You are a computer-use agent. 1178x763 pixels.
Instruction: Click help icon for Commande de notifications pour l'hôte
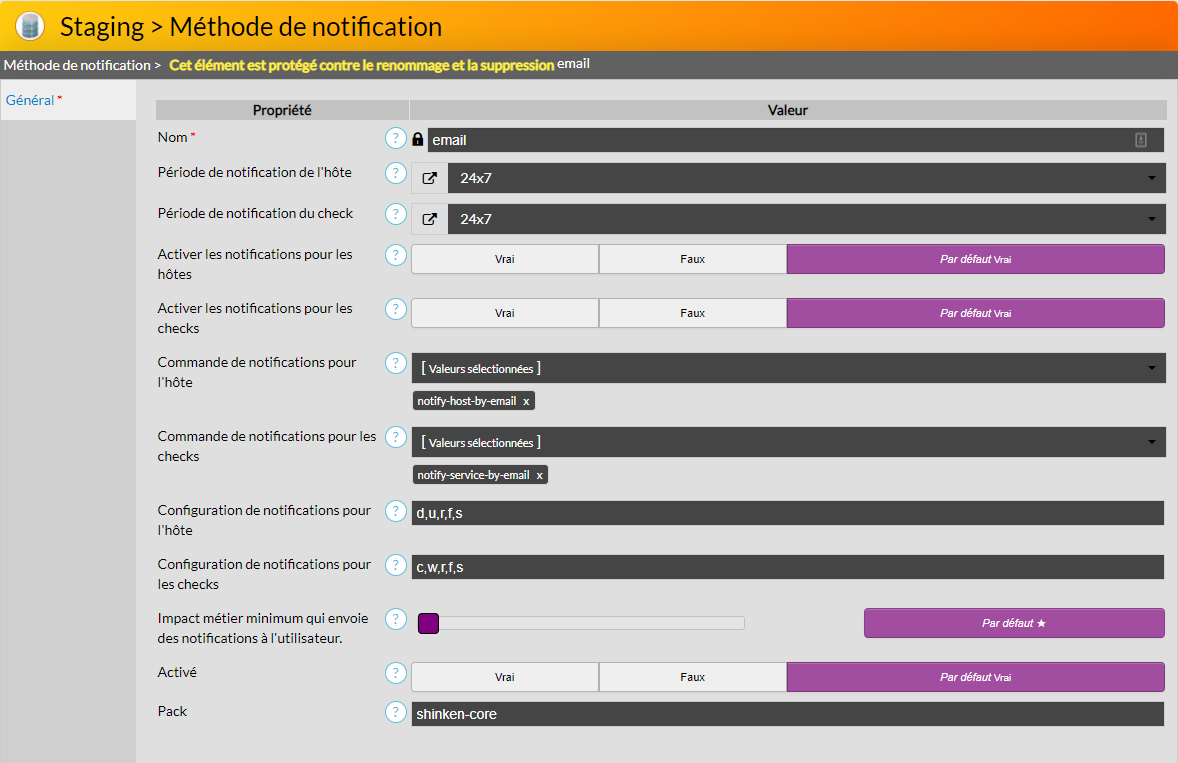point(396,363)
